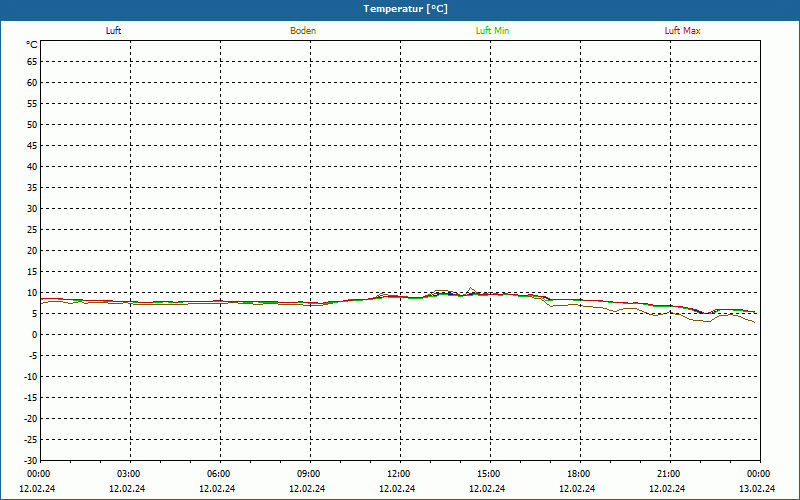Click the 40 value on the y-axis
This screenshot has width=800, height=500.
(x=32, y=167)
